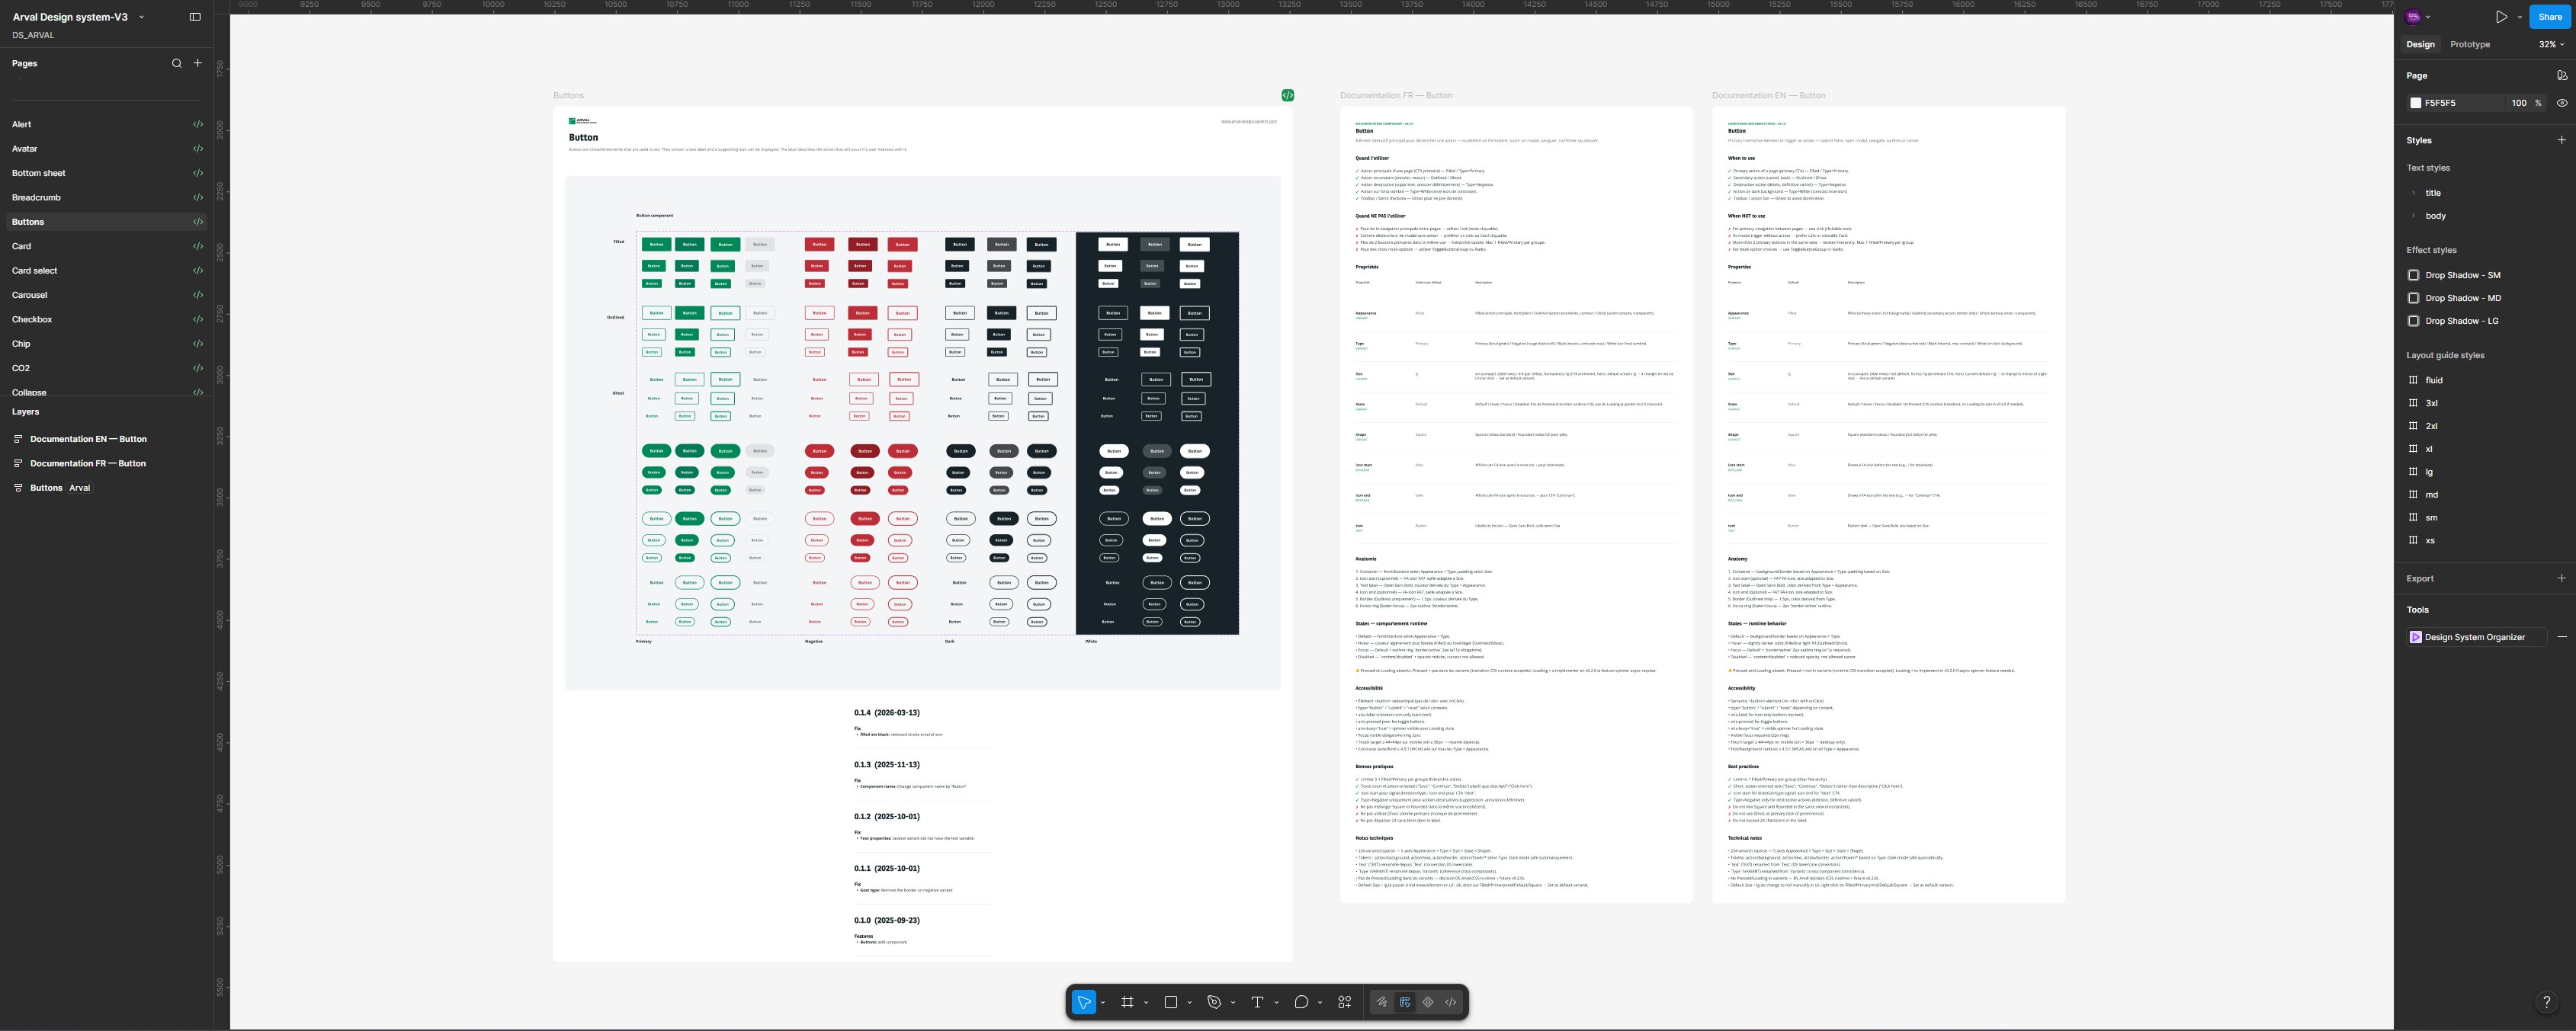Screen dimensions: 2576x1031
Task: Toggle the sidebar collapse icon
Action: pyautogui.click(x=195, y=17)
